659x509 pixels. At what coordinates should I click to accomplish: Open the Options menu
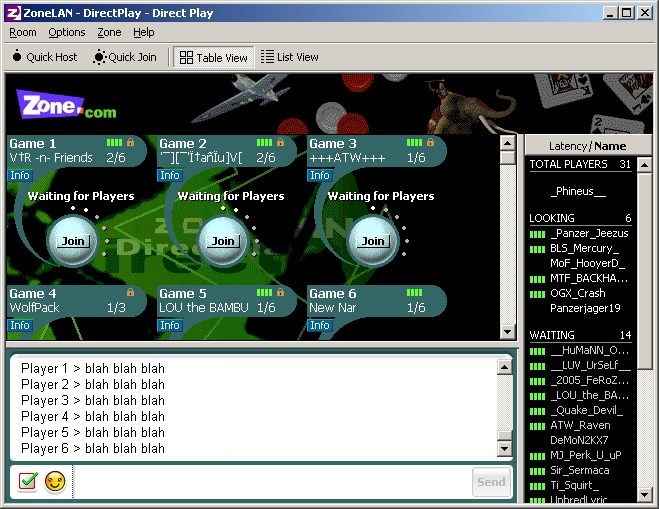pos(66,32)
